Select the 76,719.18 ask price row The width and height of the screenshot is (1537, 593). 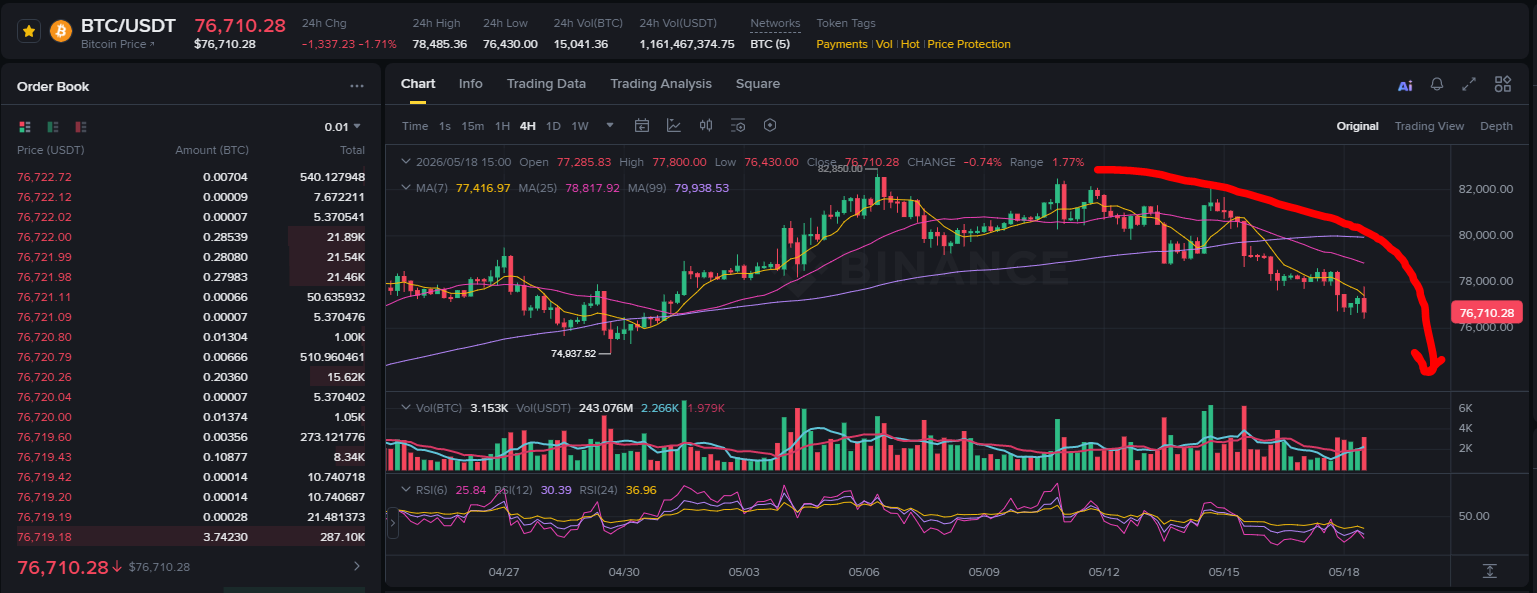[190, 537]
